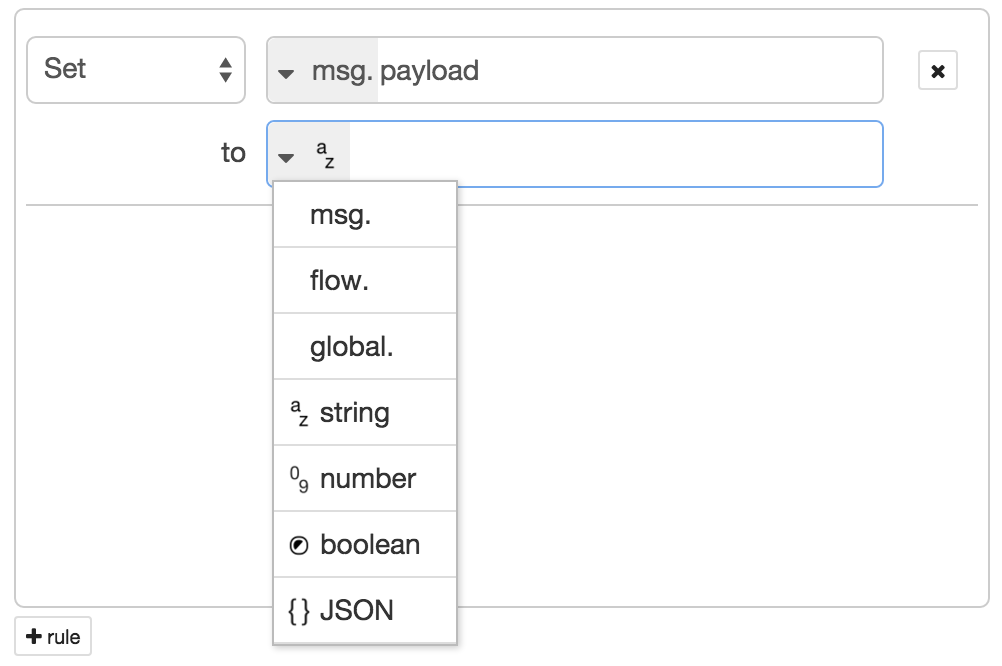Open the Set action dropdown
1002x666 pixels.
click(x=135, y=70)
